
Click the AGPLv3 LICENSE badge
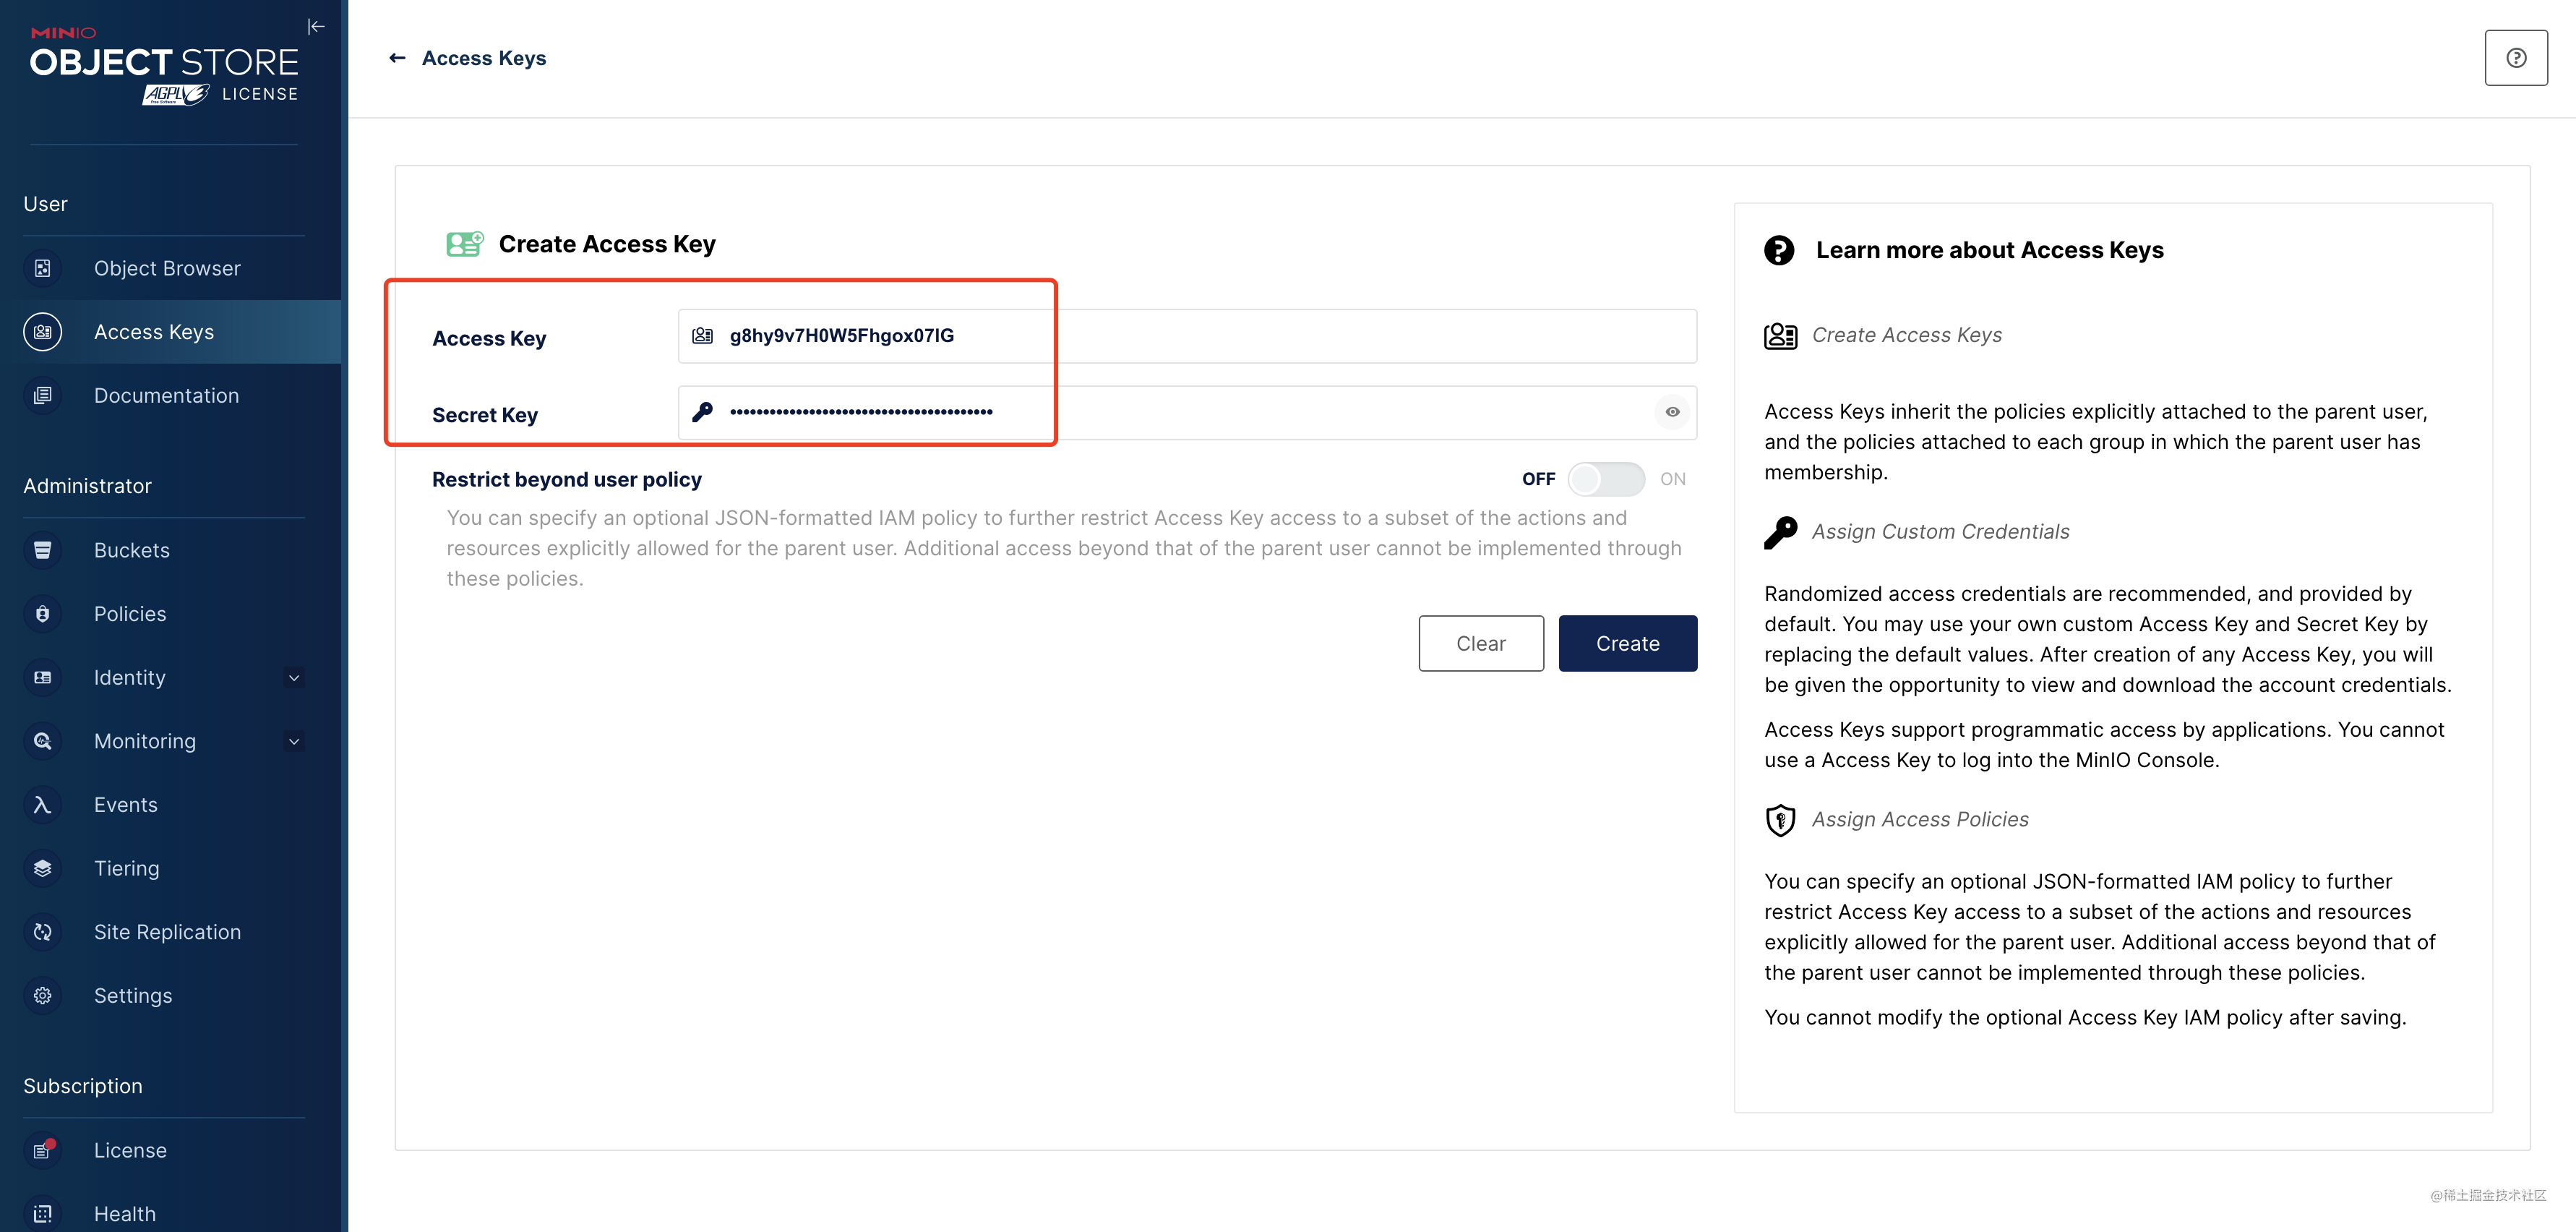[x=220, y=94]
